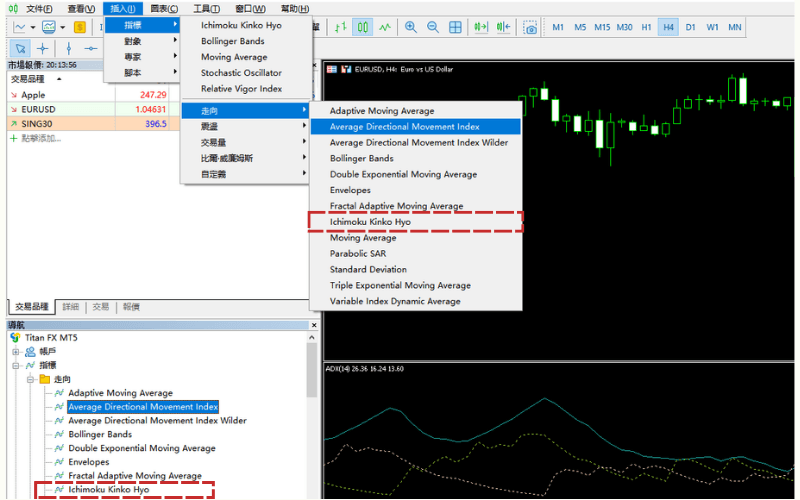Screen dimensions: 800x500
Task: Click the navigator panel vertical scrollbar
Action: 311,420
